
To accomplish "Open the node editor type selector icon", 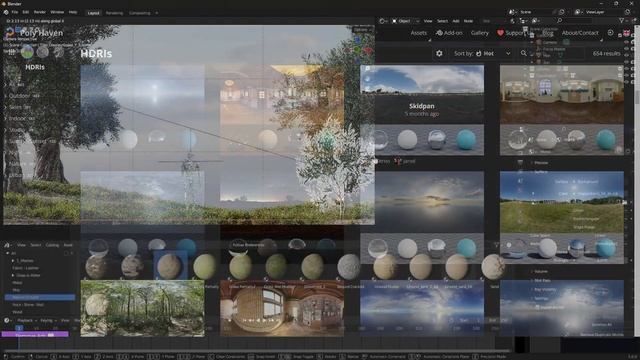I will [x=382, y=21].
